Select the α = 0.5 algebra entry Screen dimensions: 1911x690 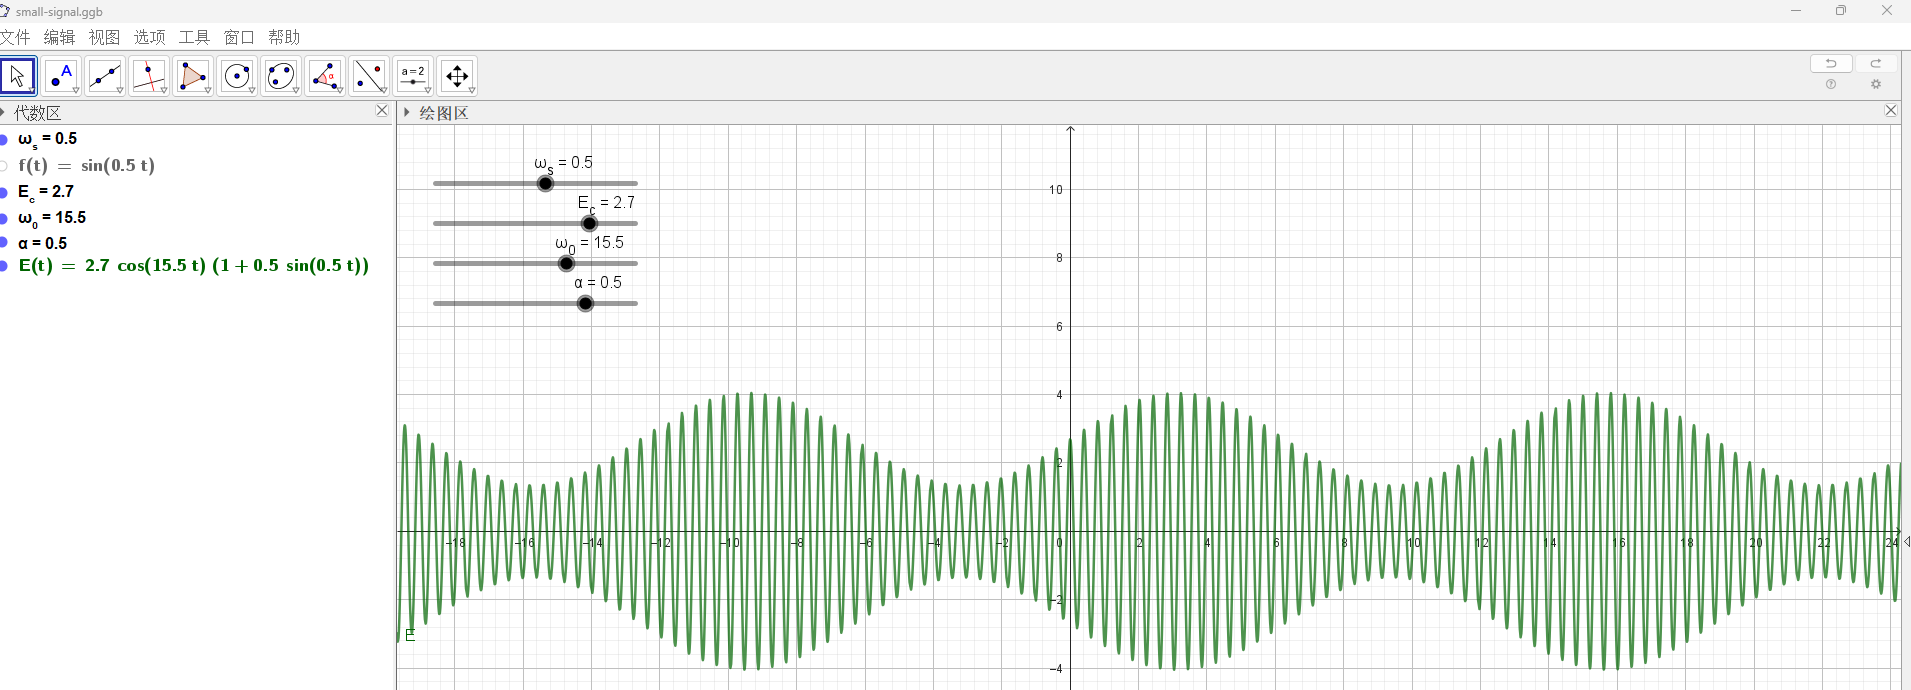coord(43,244)
